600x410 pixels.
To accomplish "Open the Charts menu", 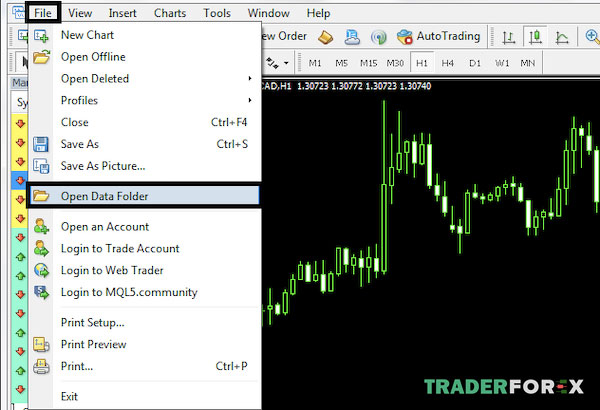I will [x=170, y=13].
